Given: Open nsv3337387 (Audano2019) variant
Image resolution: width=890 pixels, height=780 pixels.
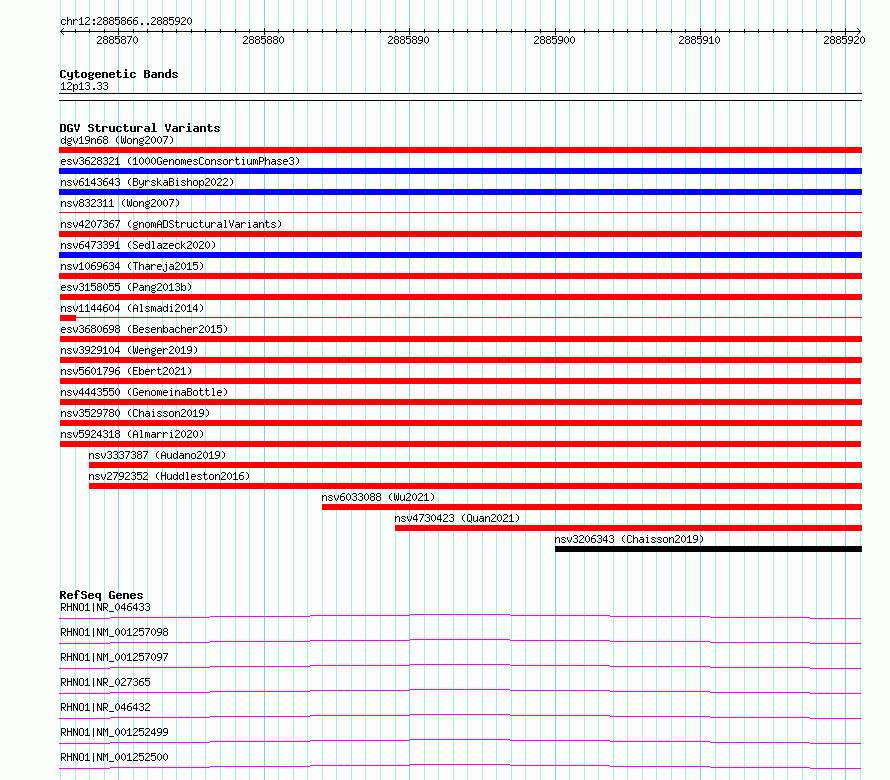Looking at the screenshot, I should (x=157, y=455).
